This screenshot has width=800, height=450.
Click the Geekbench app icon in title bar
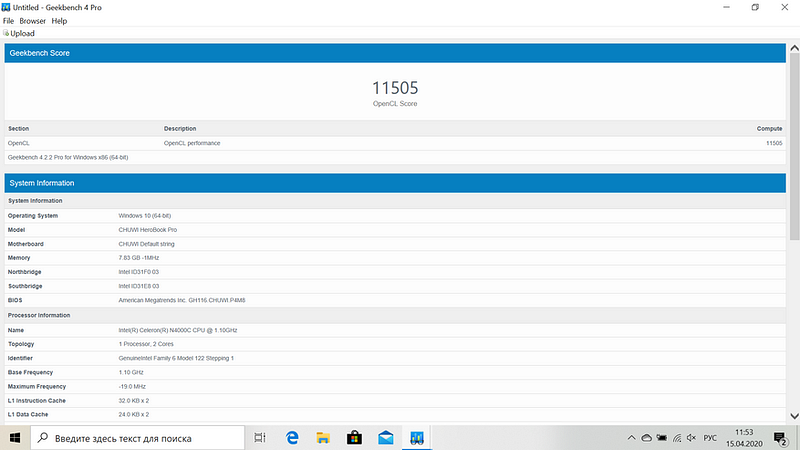6,7
